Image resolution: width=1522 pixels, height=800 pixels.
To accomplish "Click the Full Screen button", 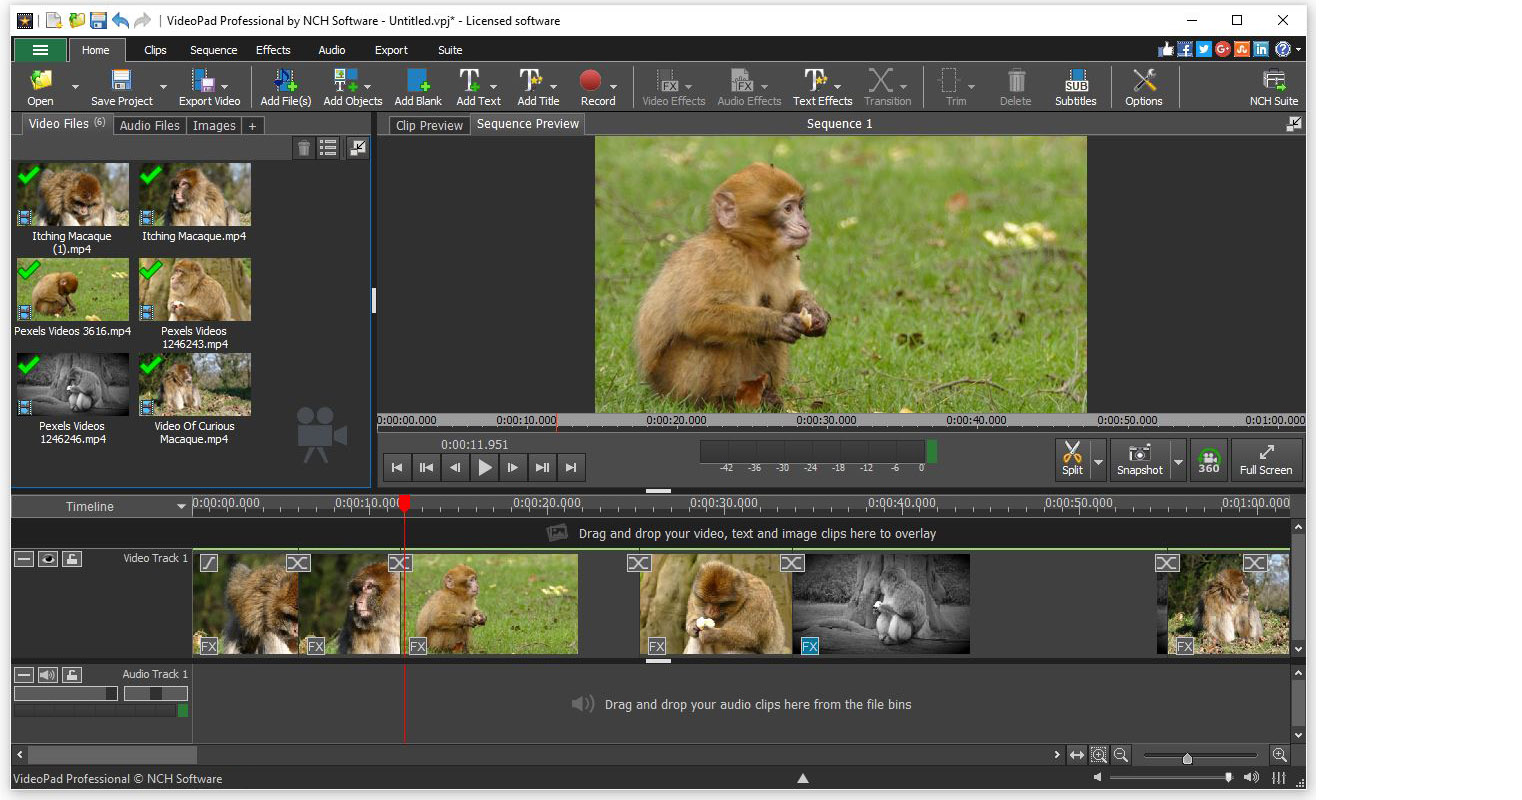I will pyautogui.click(x=1266, y=460).
